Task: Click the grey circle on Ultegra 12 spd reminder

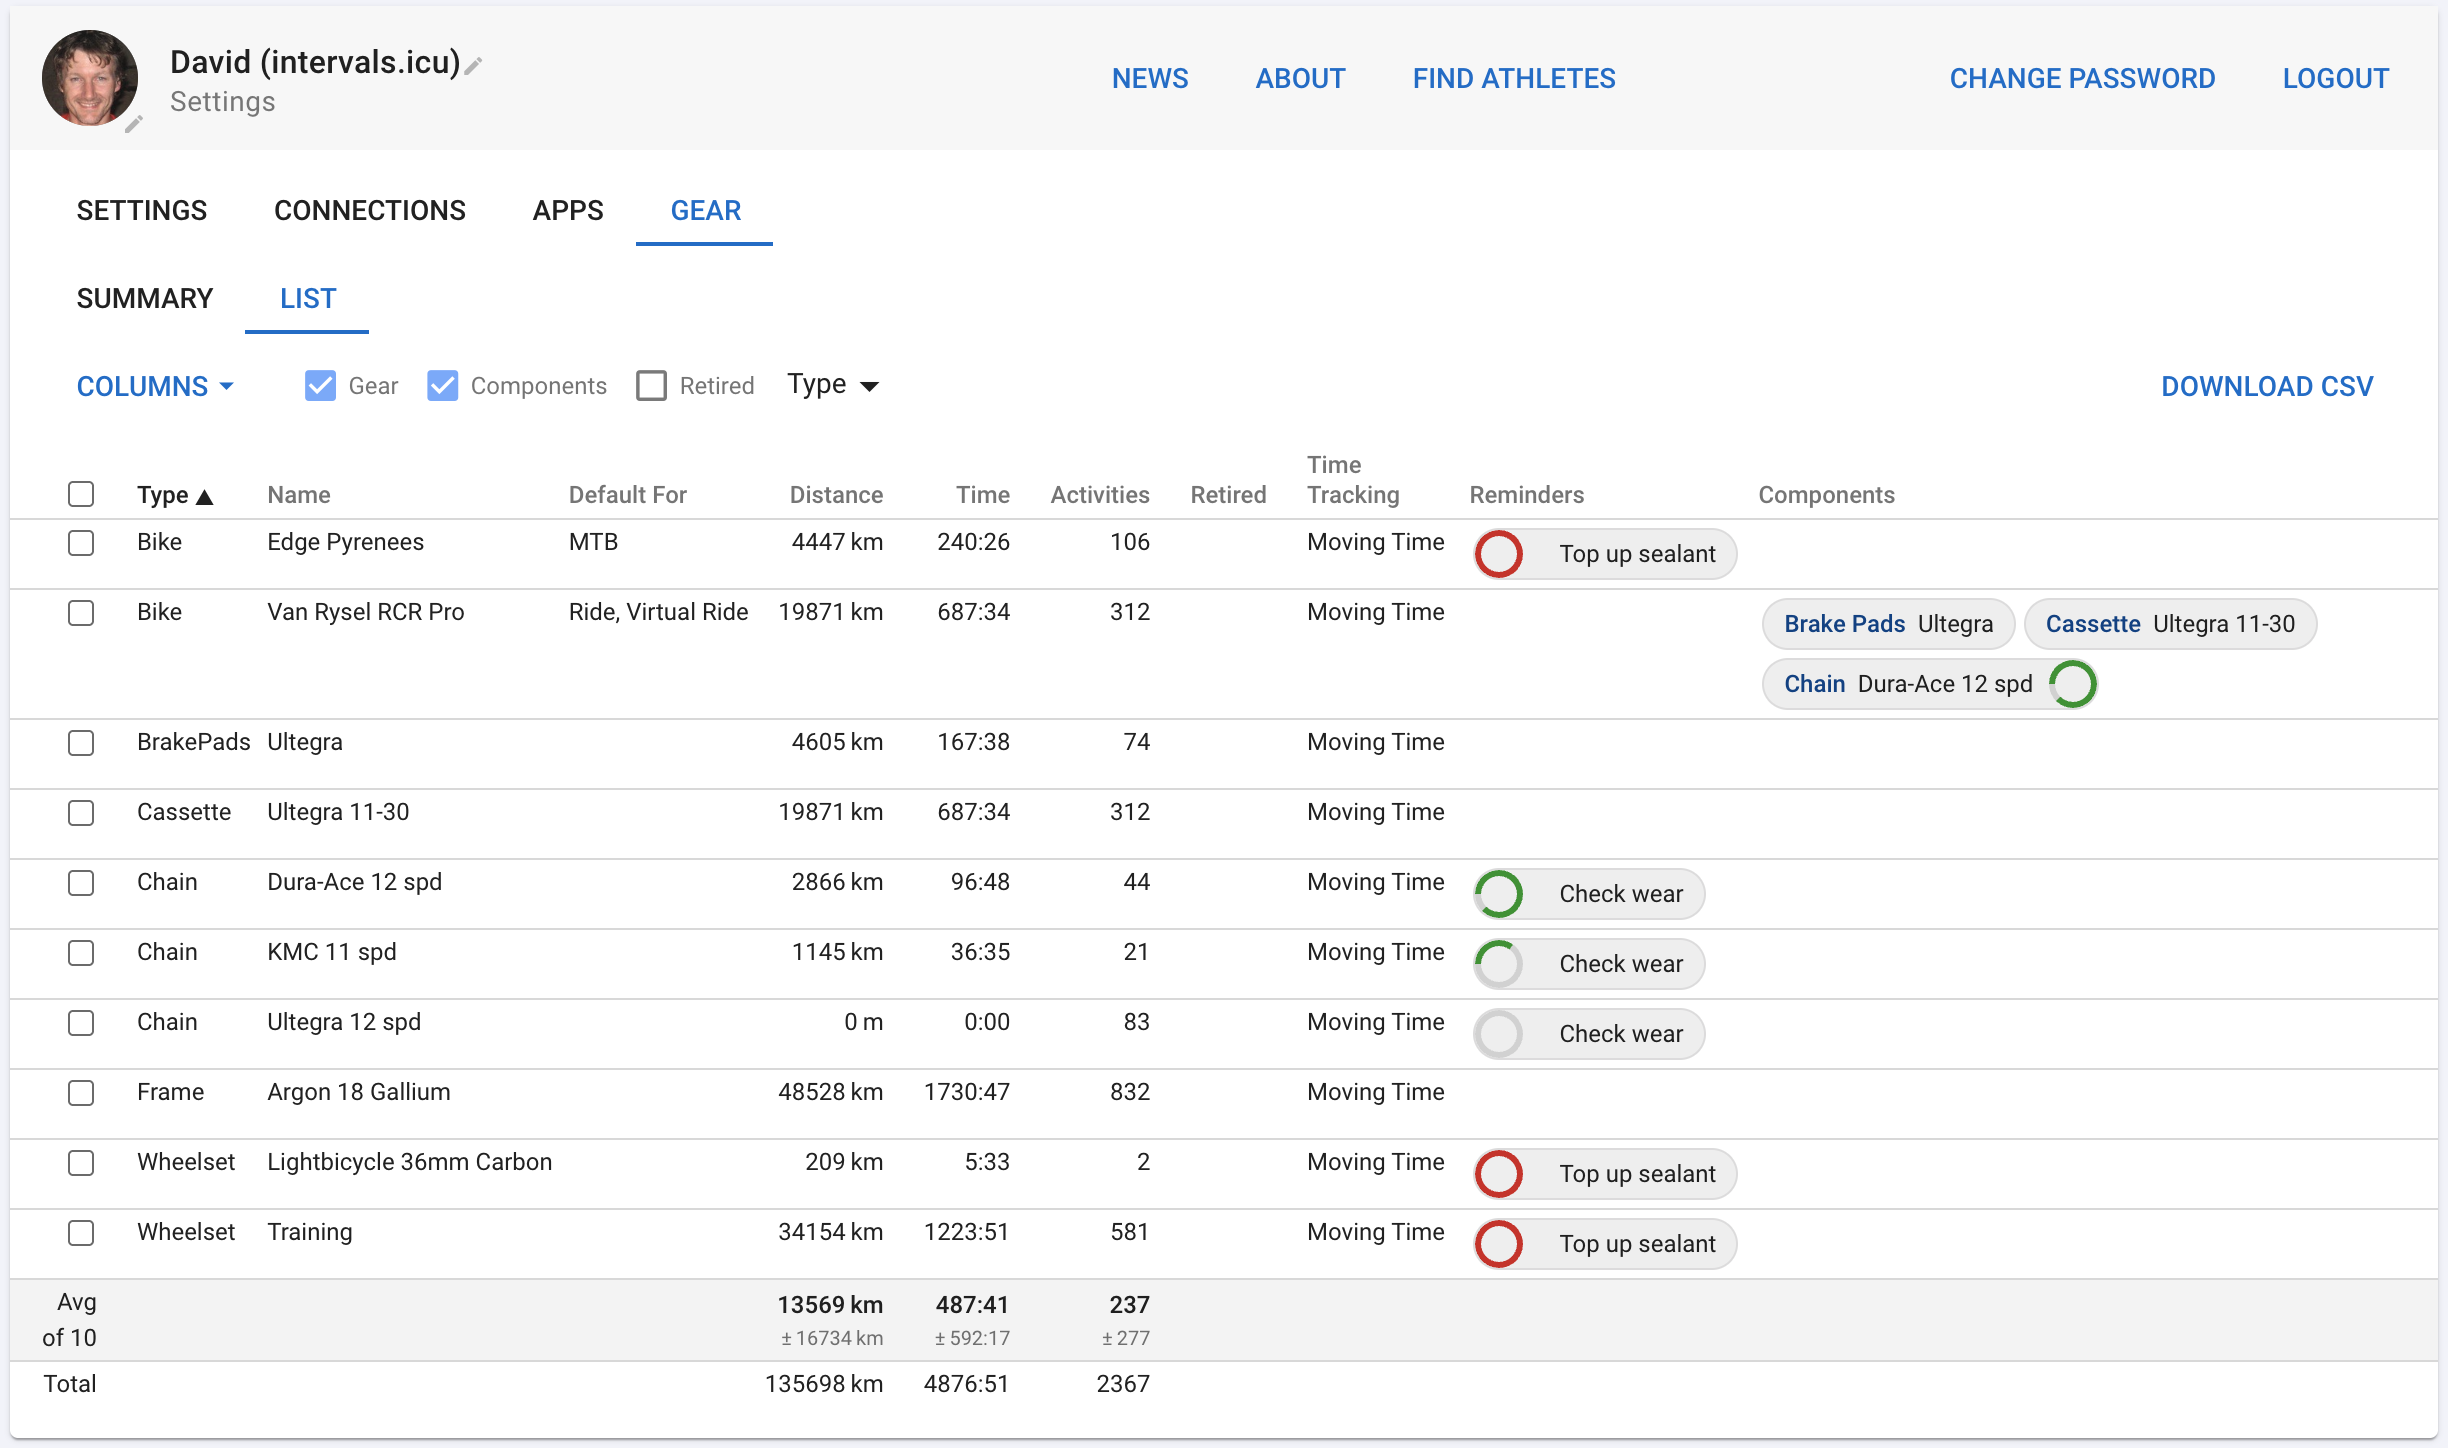Action: (x=1499, y=1034)
